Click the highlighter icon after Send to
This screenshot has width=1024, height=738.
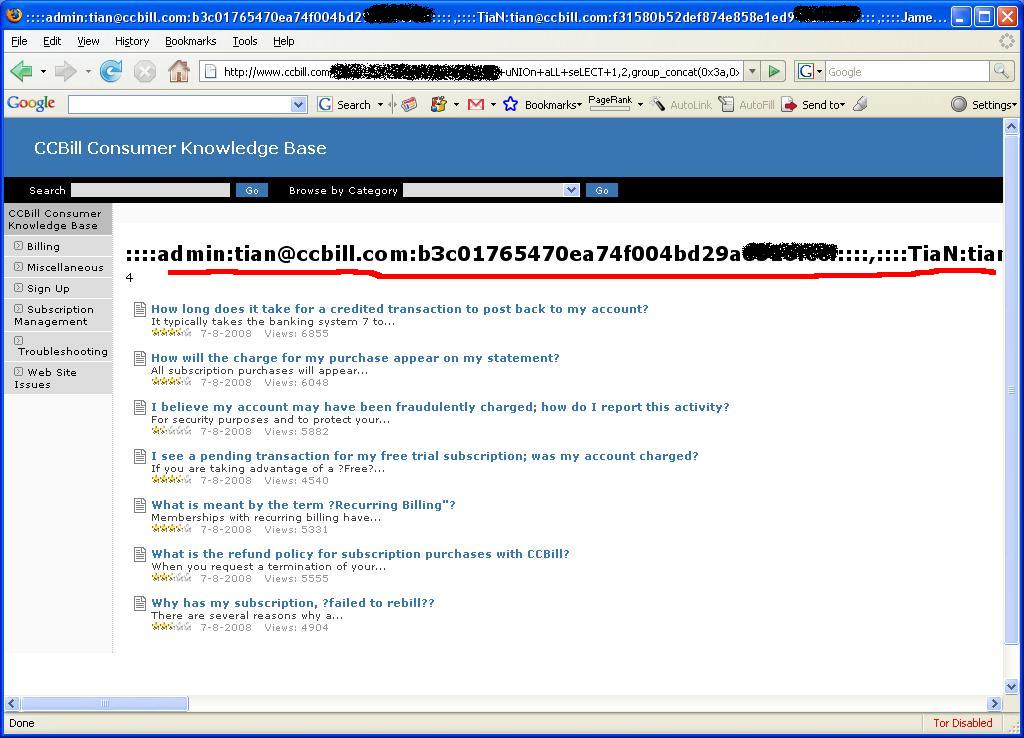[x=860, y=104]
